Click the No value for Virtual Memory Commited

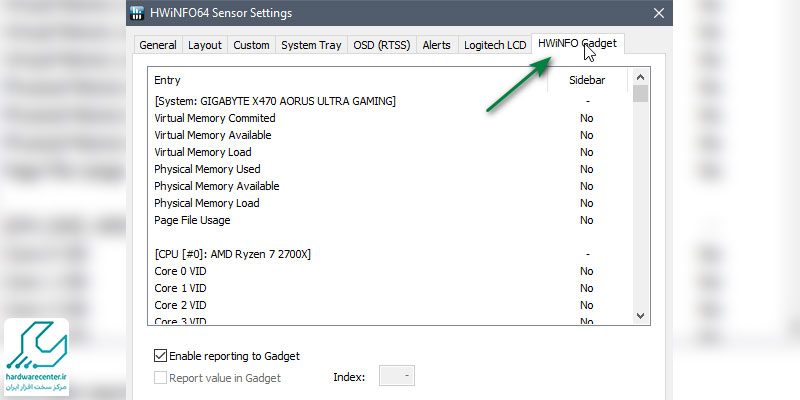(x=587, y=118)
